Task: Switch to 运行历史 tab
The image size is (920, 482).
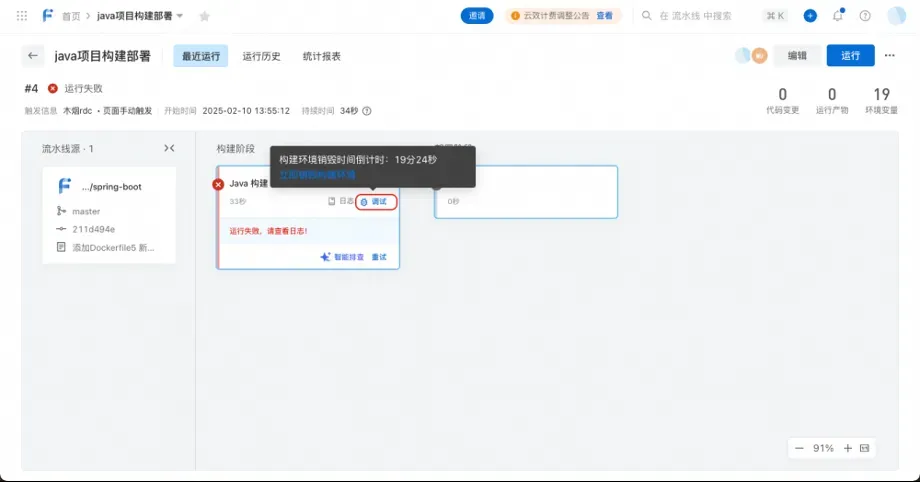Action: [x=261, y=56]
